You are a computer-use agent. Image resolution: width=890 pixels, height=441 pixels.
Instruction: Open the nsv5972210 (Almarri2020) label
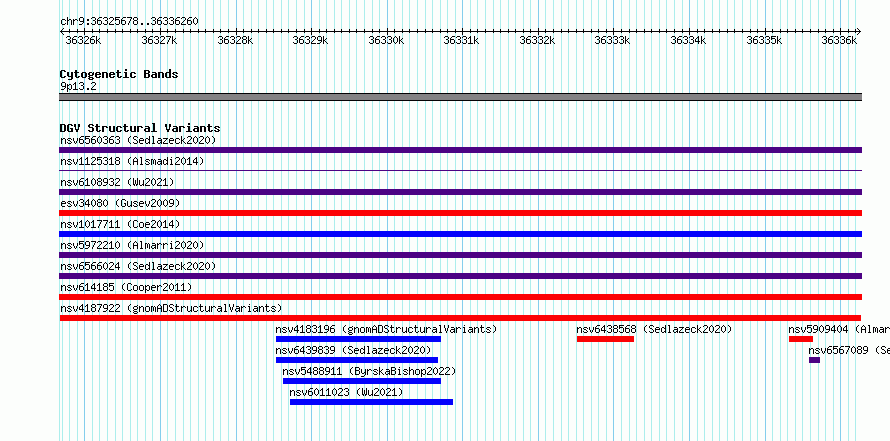coord(132,245)
